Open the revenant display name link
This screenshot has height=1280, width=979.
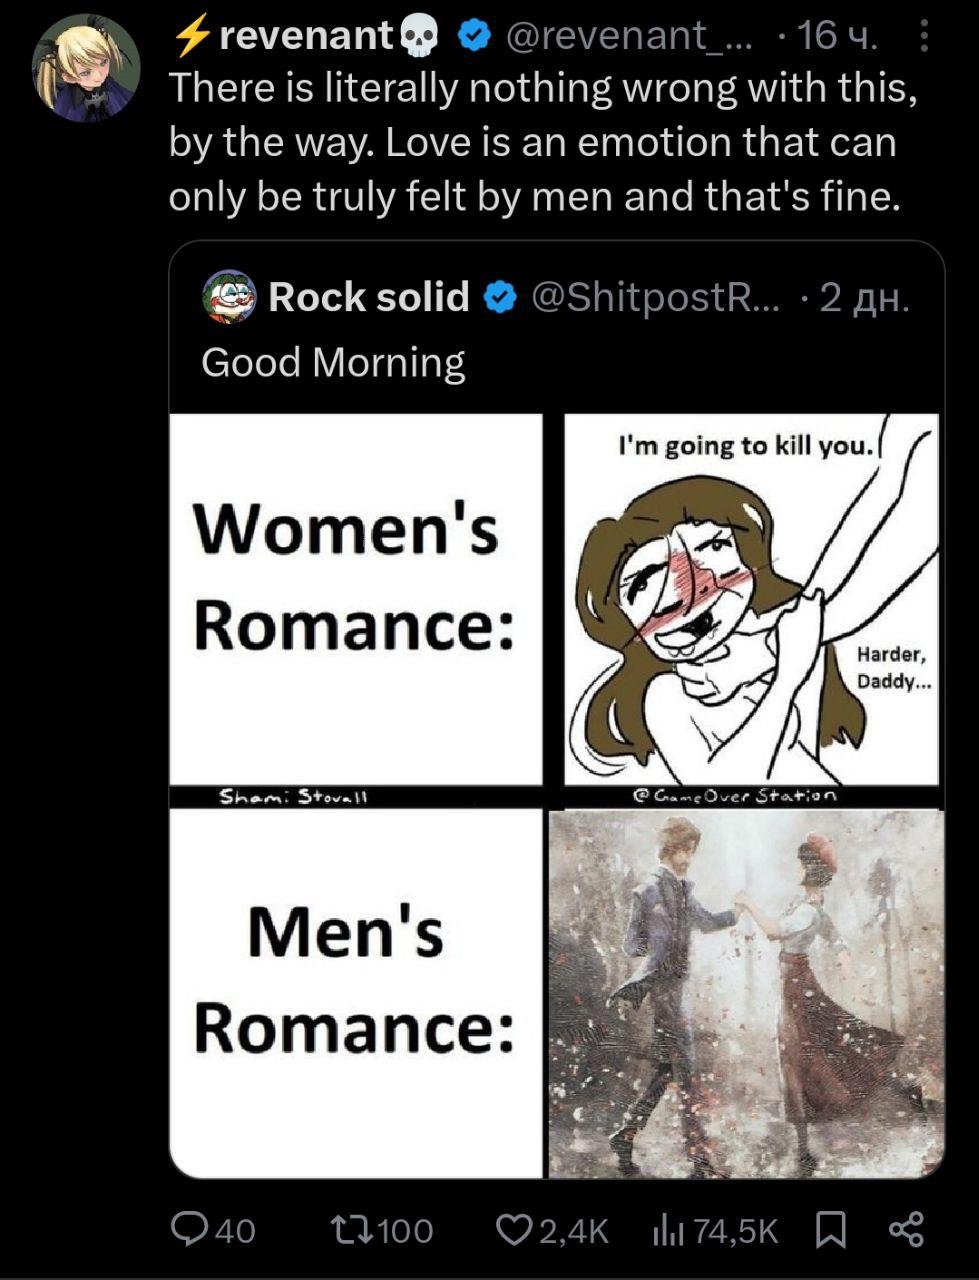(x=305, y=36)
